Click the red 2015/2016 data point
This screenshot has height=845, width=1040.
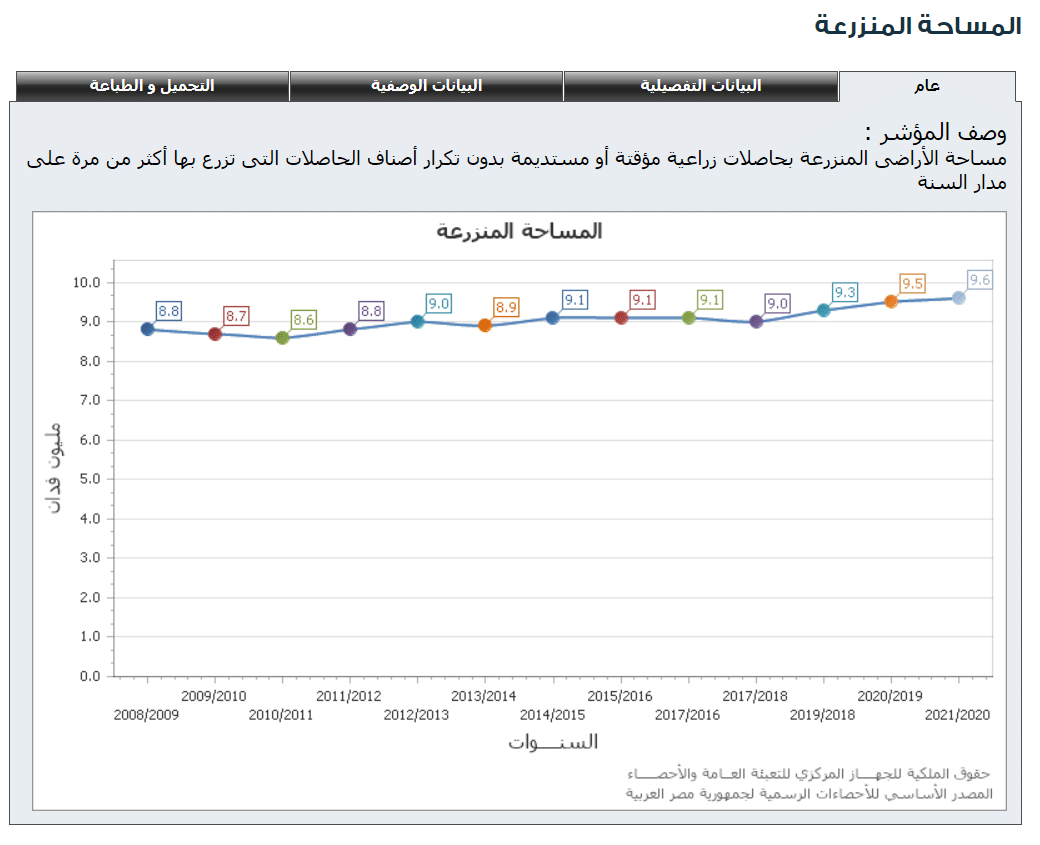[621, 317]
